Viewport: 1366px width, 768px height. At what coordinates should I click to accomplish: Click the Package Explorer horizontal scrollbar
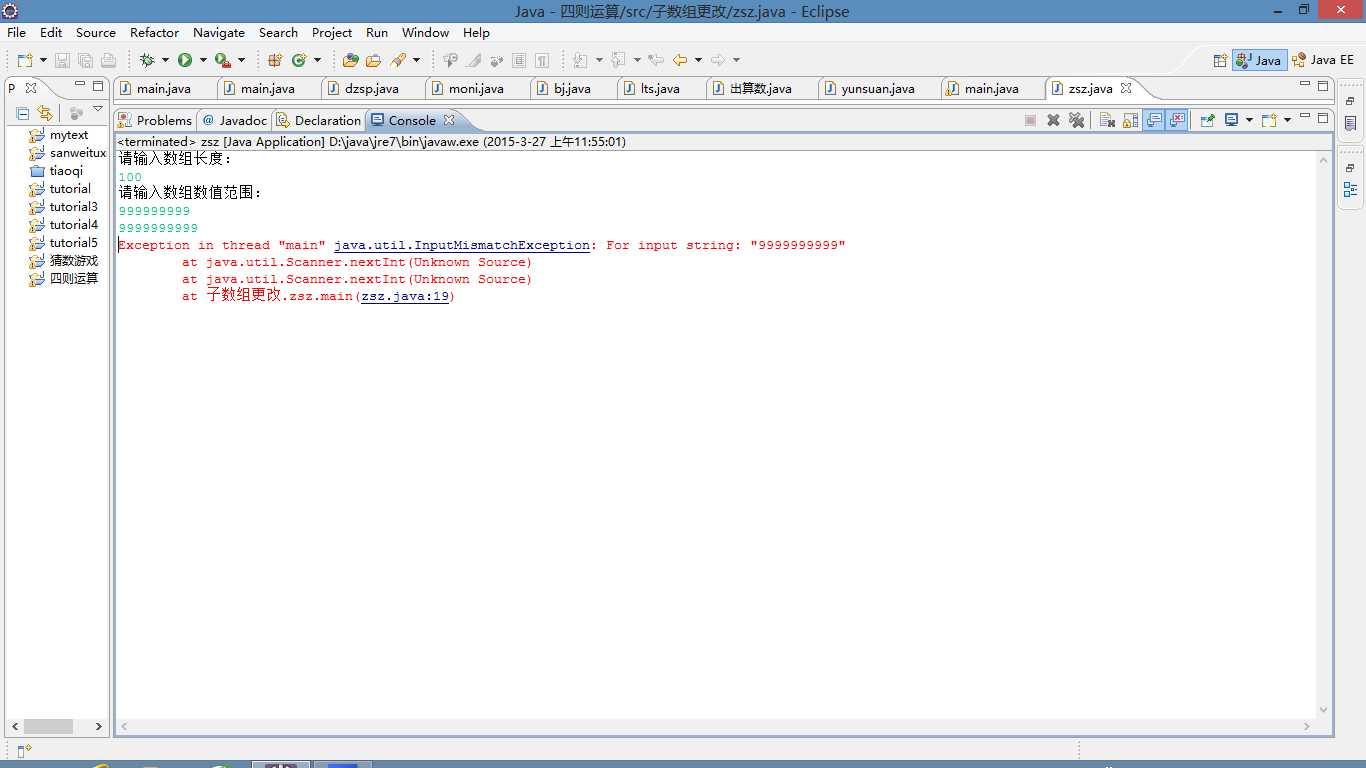[x=56, y=726]
